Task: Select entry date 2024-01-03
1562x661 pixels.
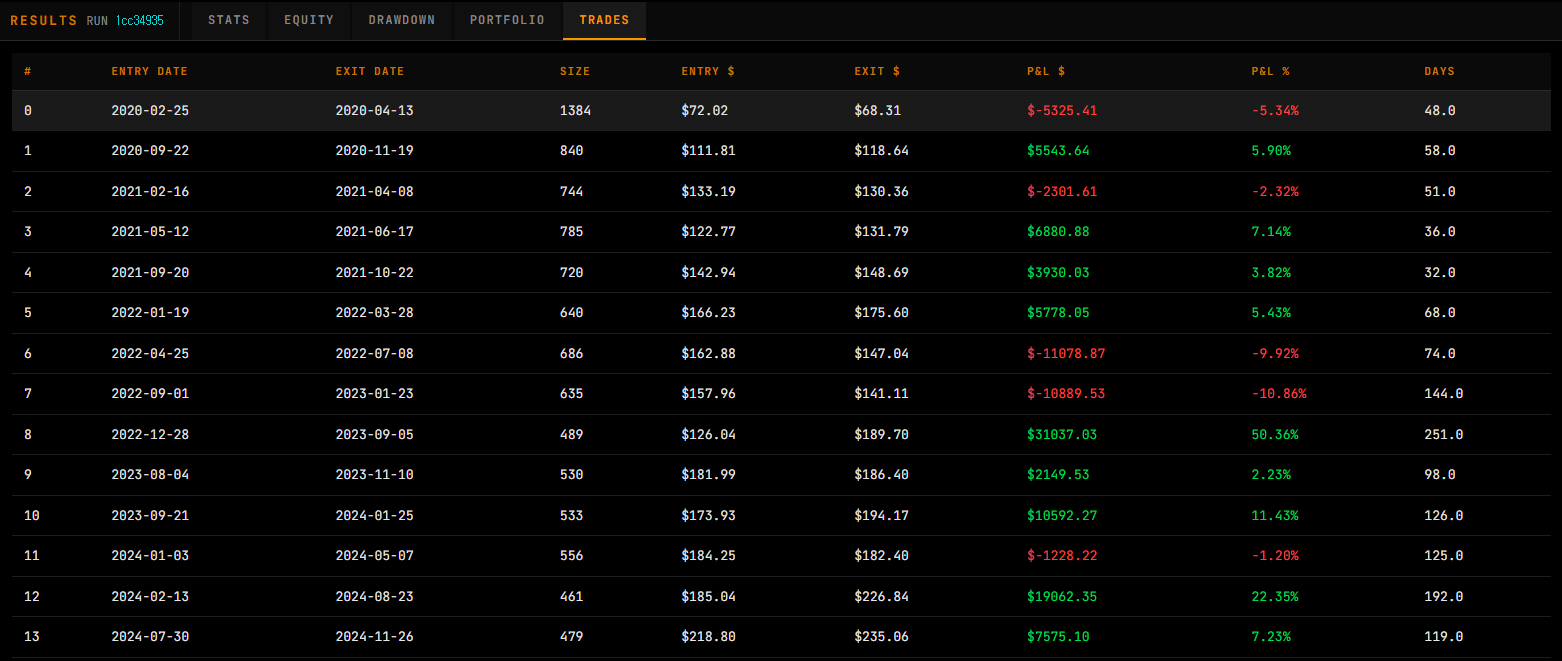Action: (x=150, y=556)
